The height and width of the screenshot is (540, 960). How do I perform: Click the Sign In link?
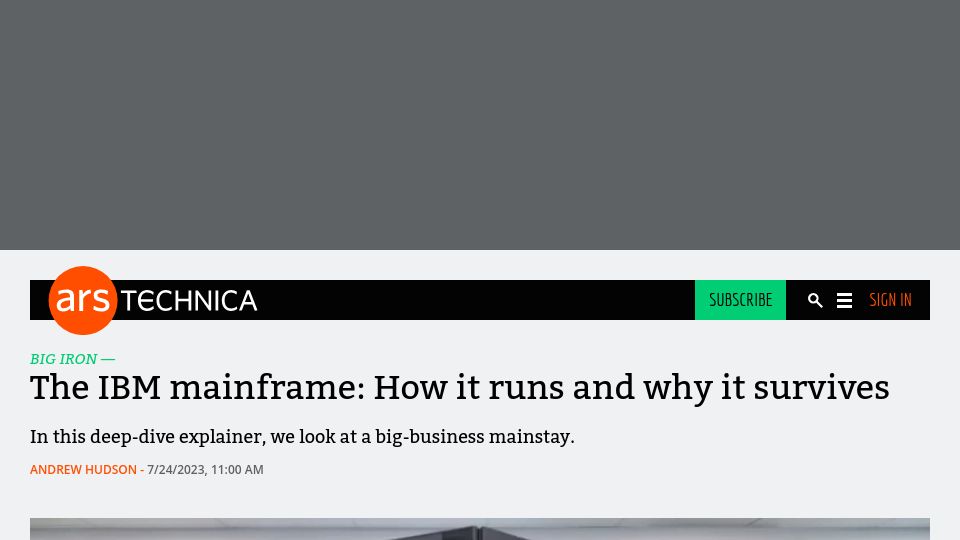pyautogui.click(x=890, y=300)
